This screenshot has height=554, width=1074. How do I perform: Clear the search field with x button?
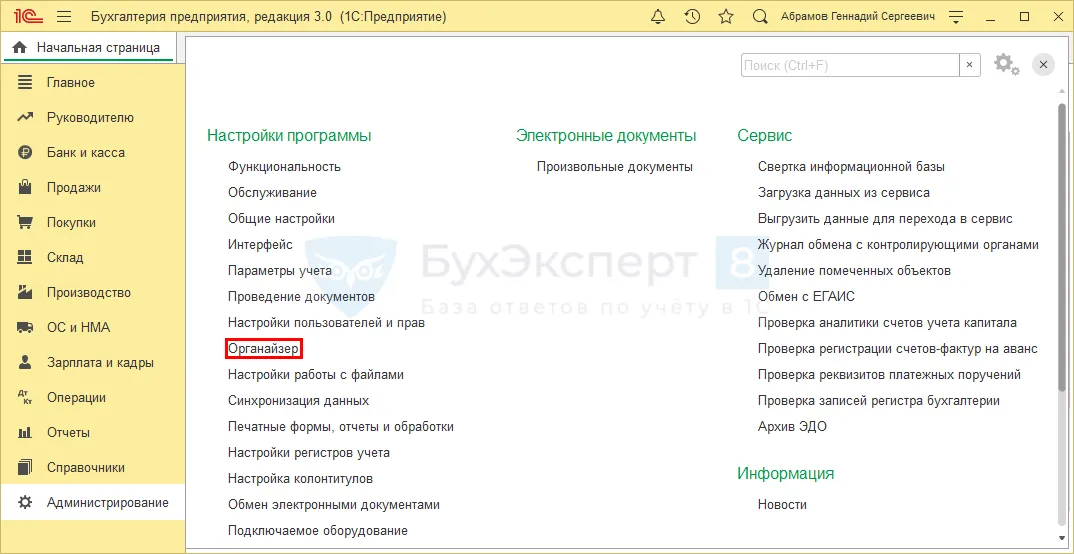point(969,65)
